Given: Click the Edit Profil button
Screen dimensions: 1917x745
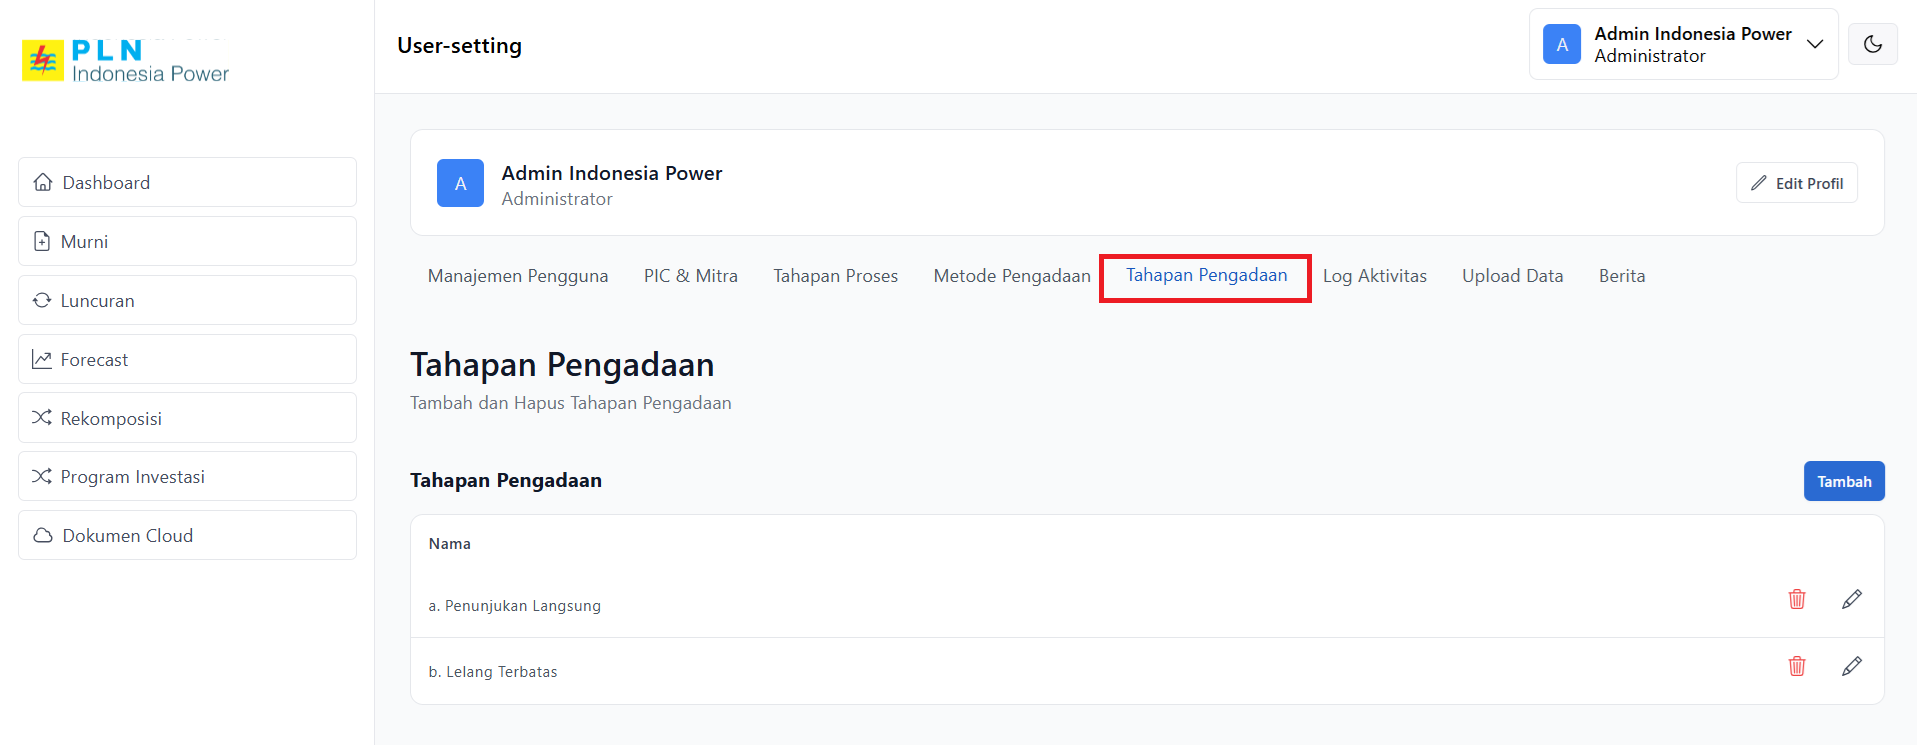Looking at the screenshot, I should pyautogui.click(x=1796, y=183).
